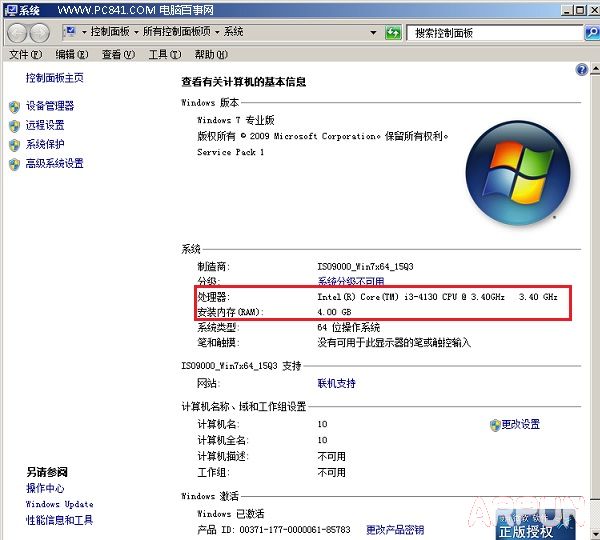600x540 pixels.
Task: Open 高级系统设置 (Advanced system settings)
Action: click(54, 163)
